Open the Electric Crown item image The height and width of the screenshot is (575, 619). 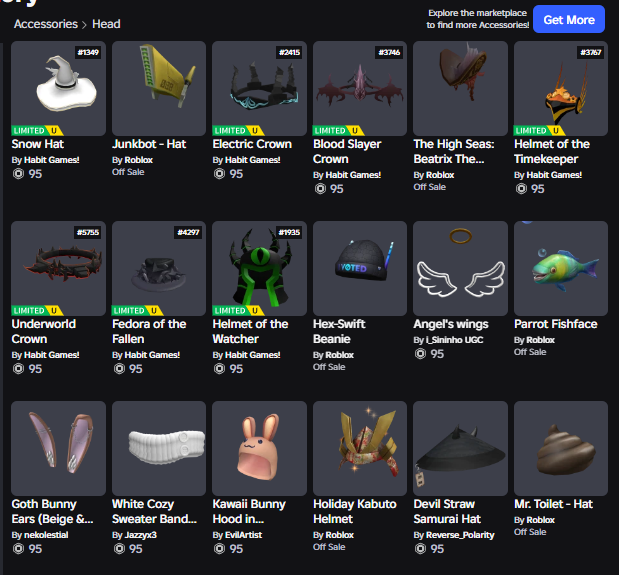[x=259, y=88]
